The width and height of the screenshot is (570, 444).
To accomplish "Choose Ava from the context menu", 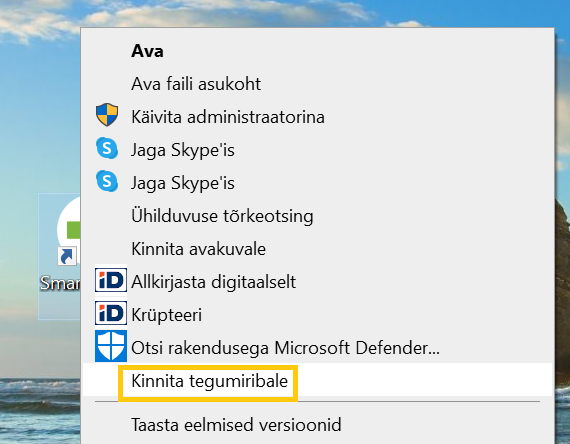I will [147, 51].
